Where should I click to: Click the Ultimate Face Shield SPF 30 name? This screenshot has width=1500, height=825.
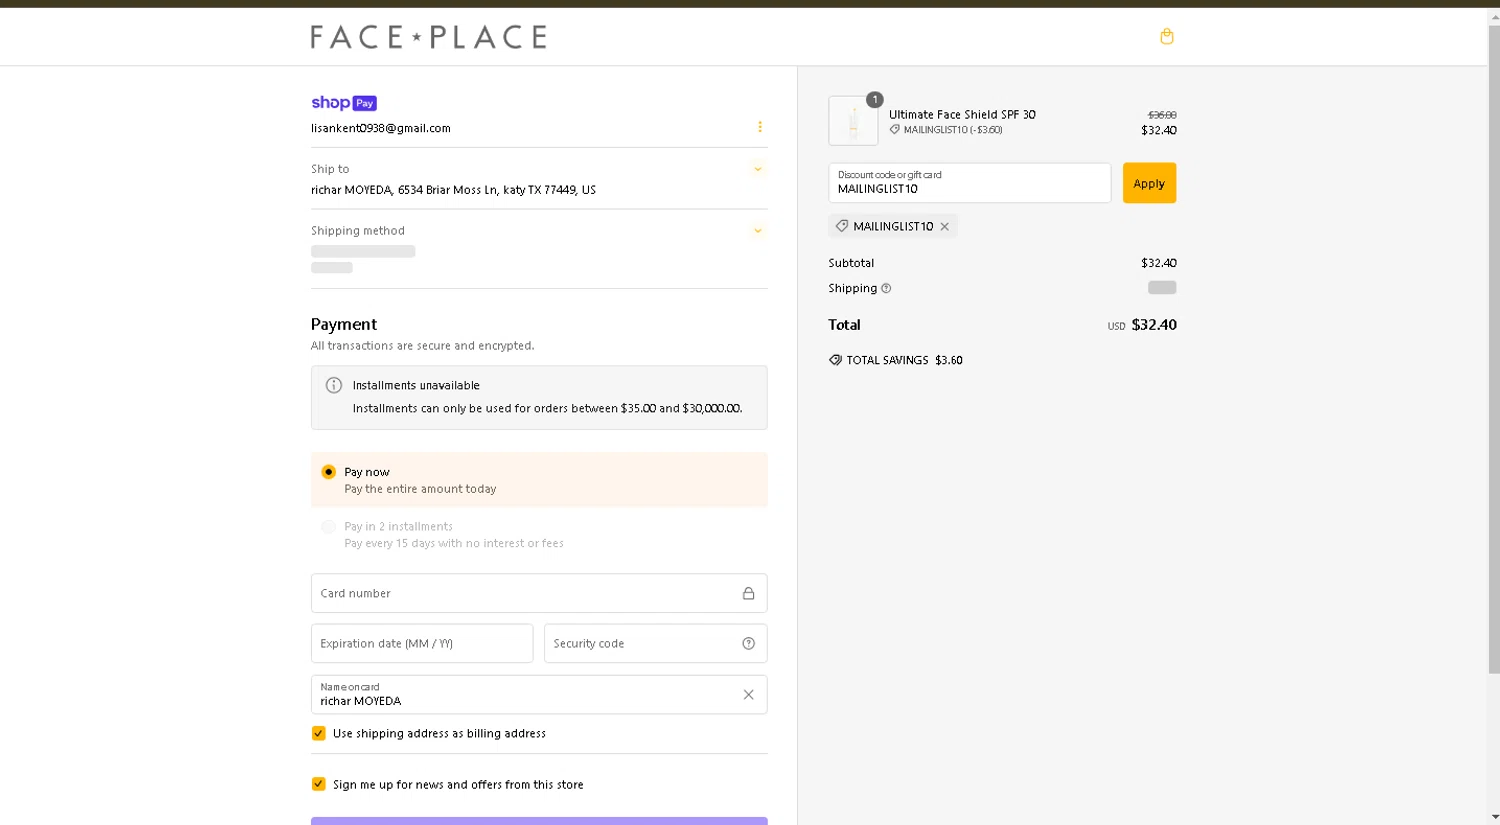(x=962, y=115)
